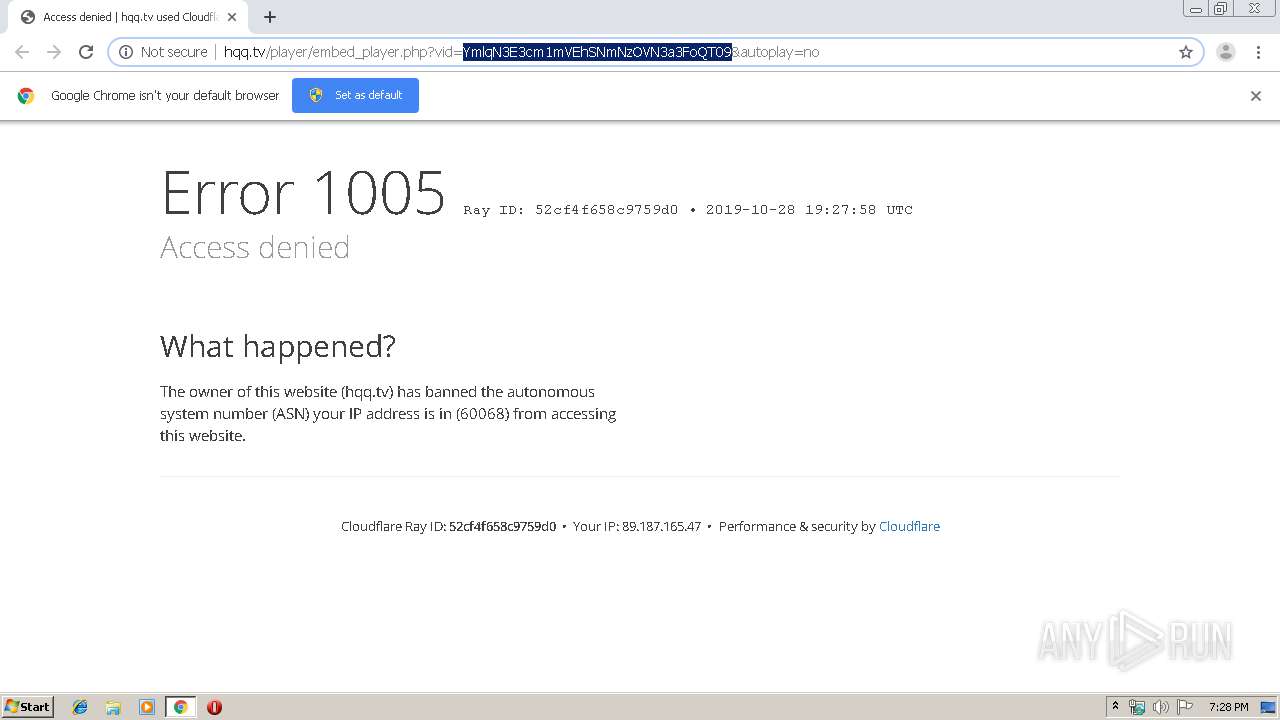Click the 'What happened?' heading
Screen dimensions: 1280x720
(x=278, y=346)
